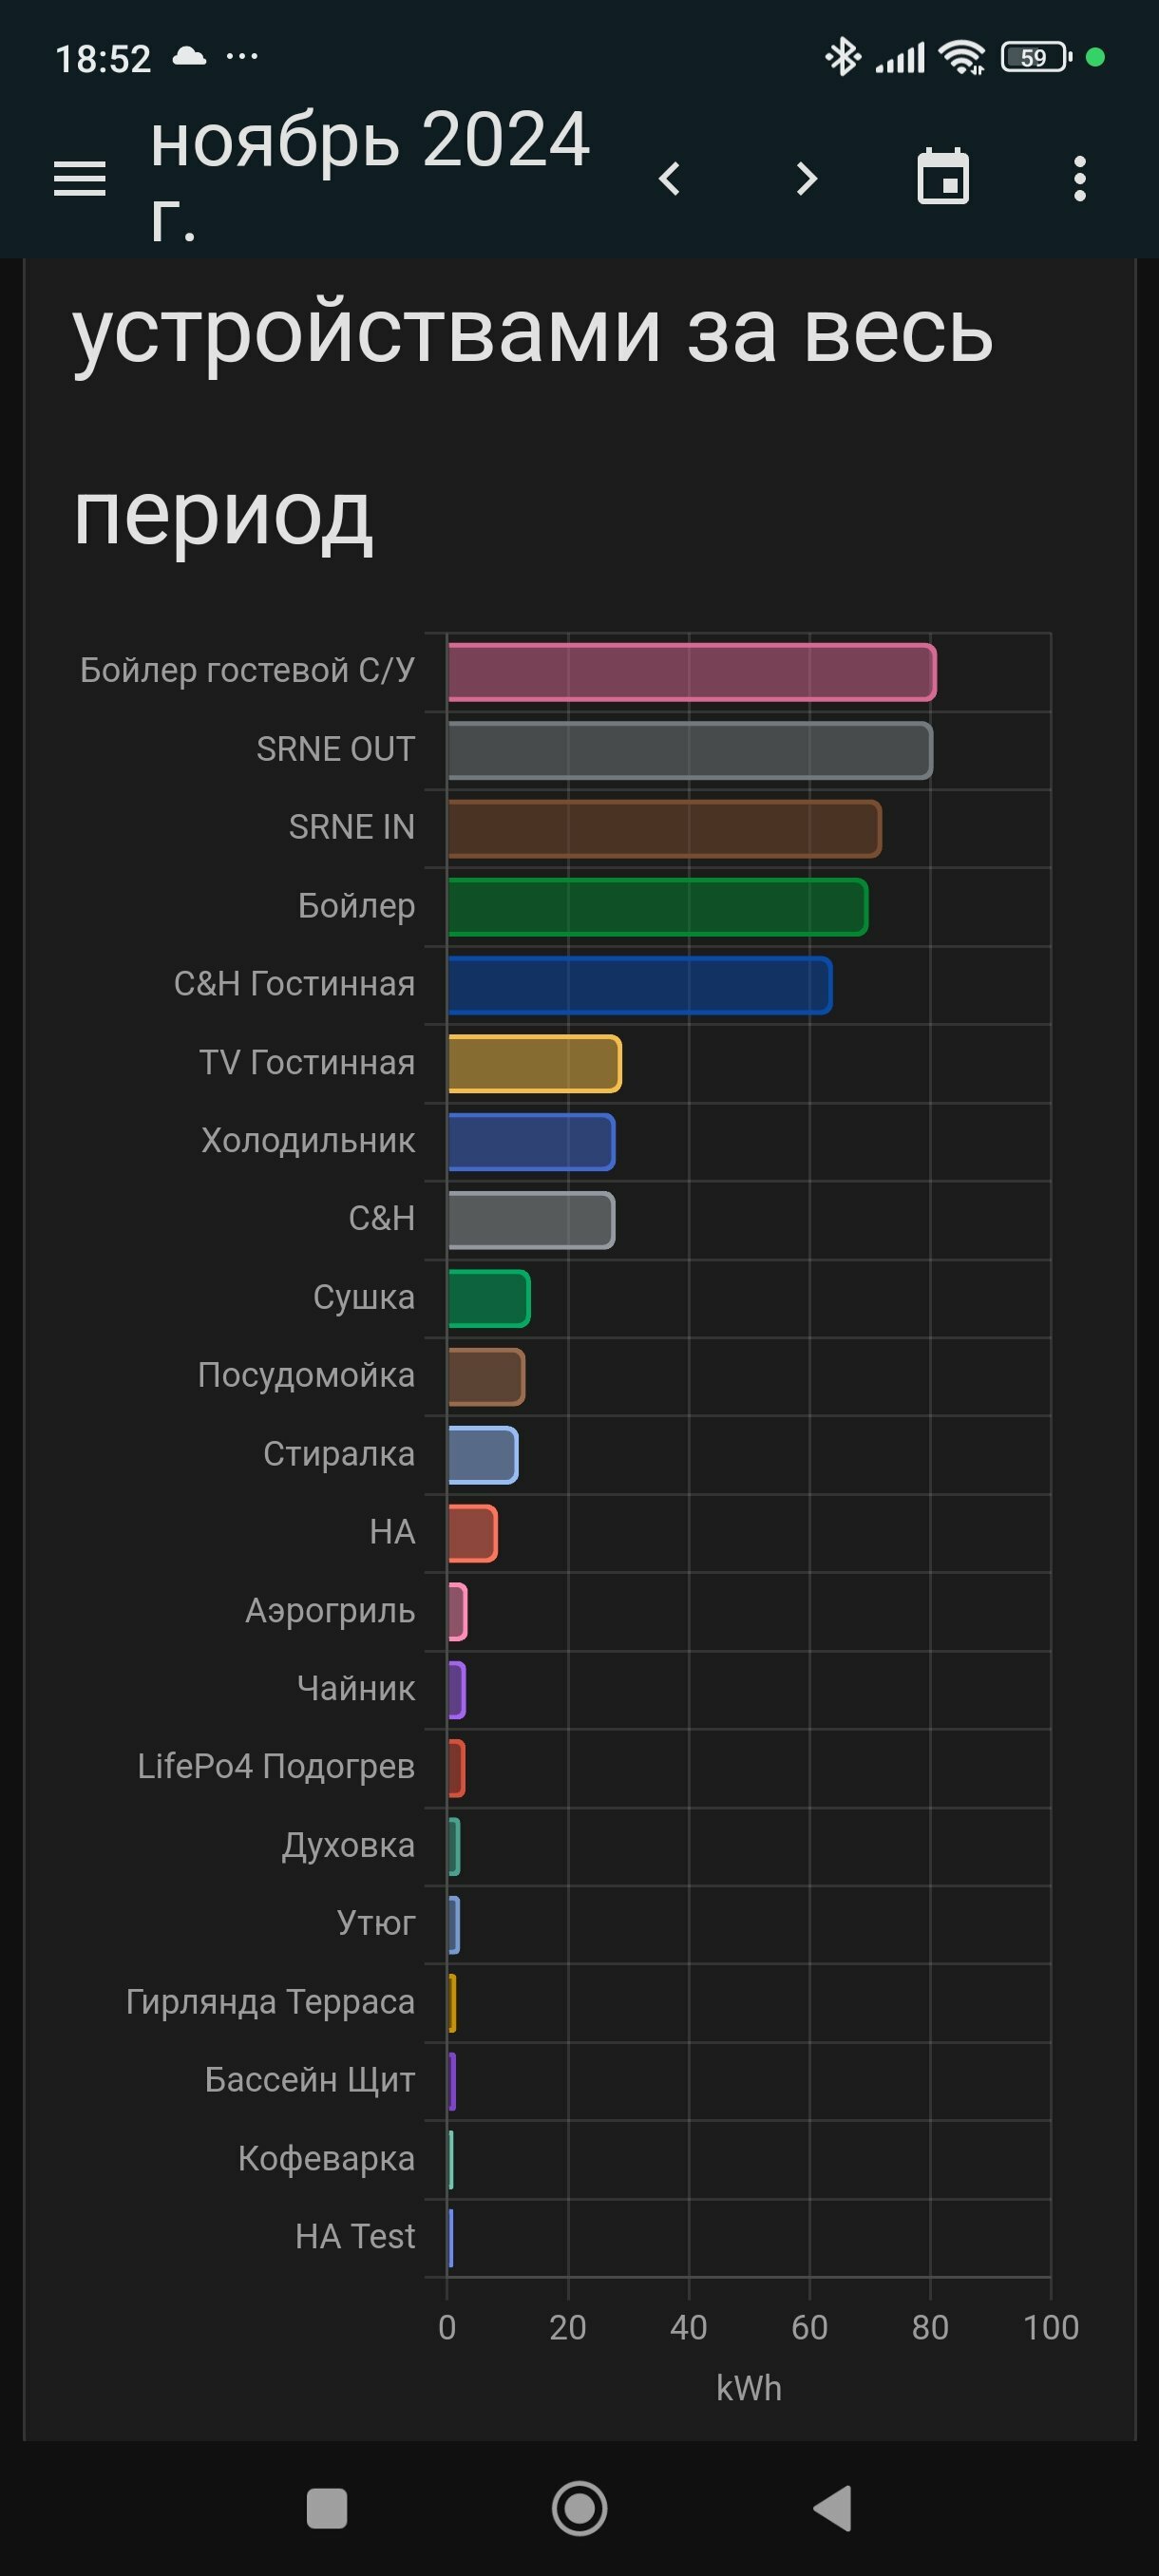Tap the ноябрь 2024 г. period title
This screenshot has height=2576, width=1159.
click(x=370, y=177)
